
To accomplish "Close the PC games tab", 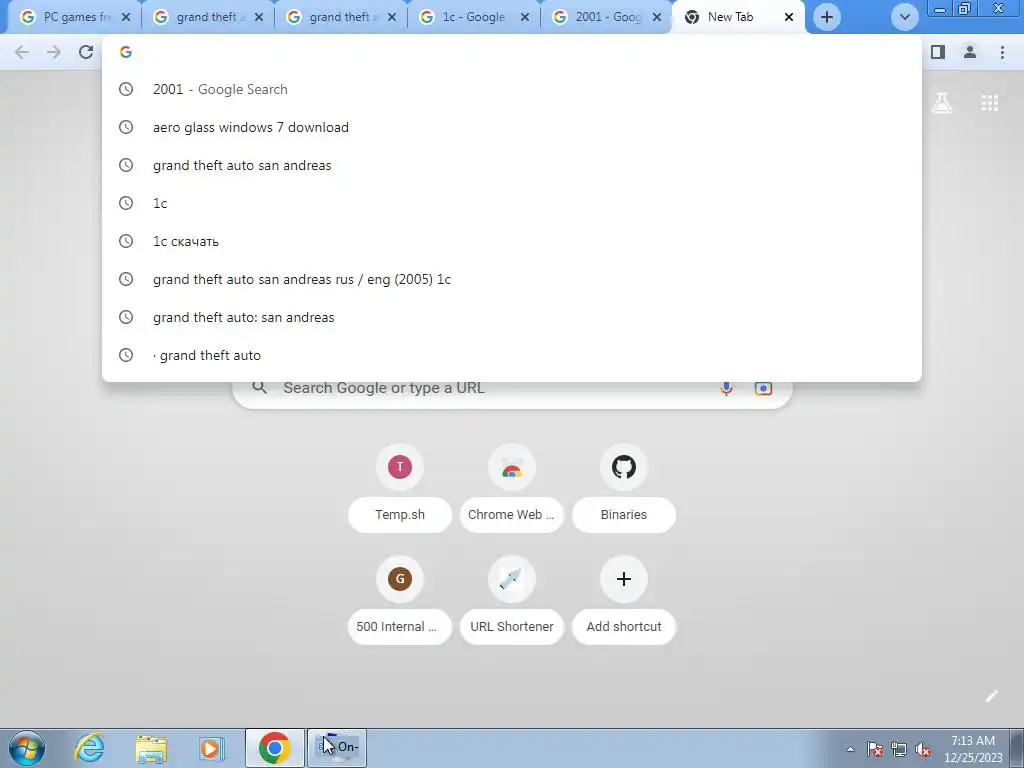I will (x=126, y=17).
